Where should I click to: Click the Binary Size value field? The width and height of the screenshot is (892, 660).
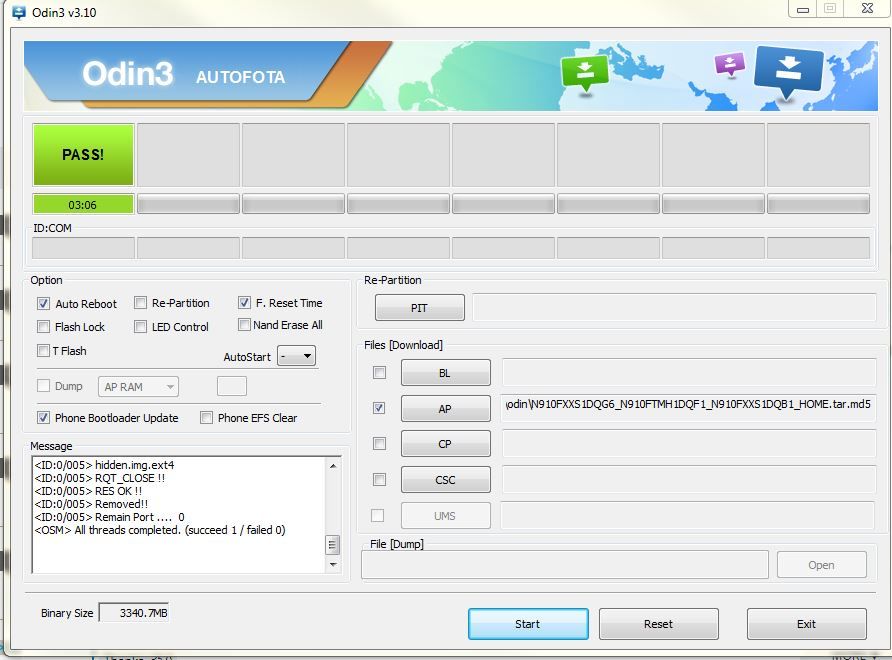(x=134, y=613)
